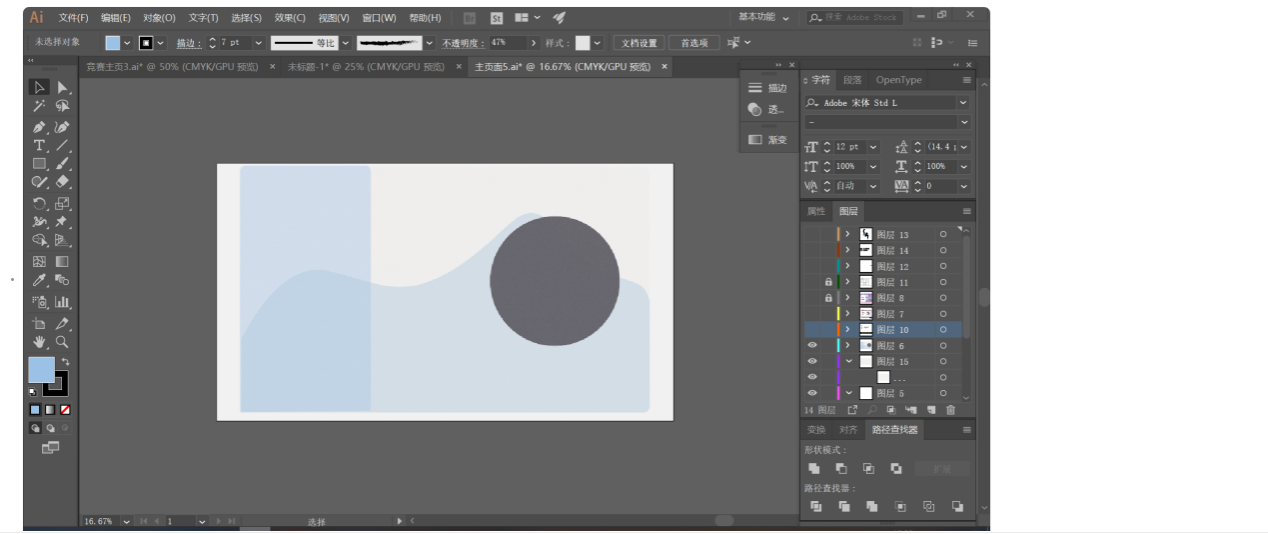The image size is (1268, 534).
Task: Open the 文件(F) menu
Action: [x=73, y=18]
